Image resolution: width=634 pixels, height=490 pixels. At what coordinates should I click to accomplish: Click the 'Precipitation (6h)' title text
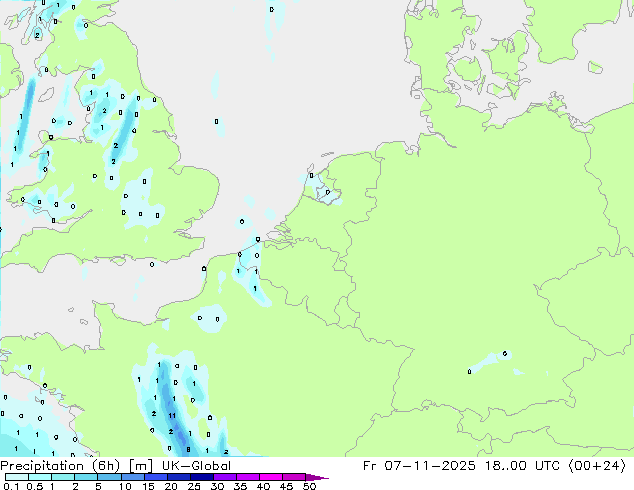(60, 466)
